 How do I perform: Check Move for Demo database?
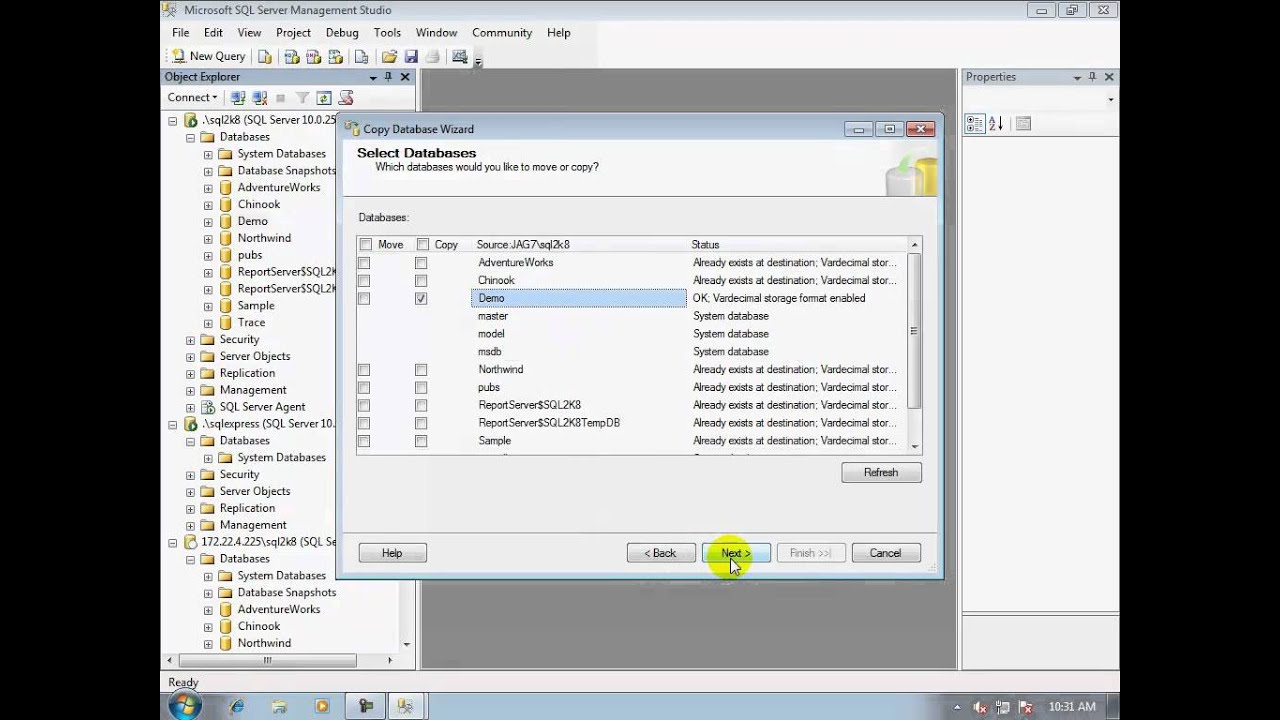tap(364, 298)
